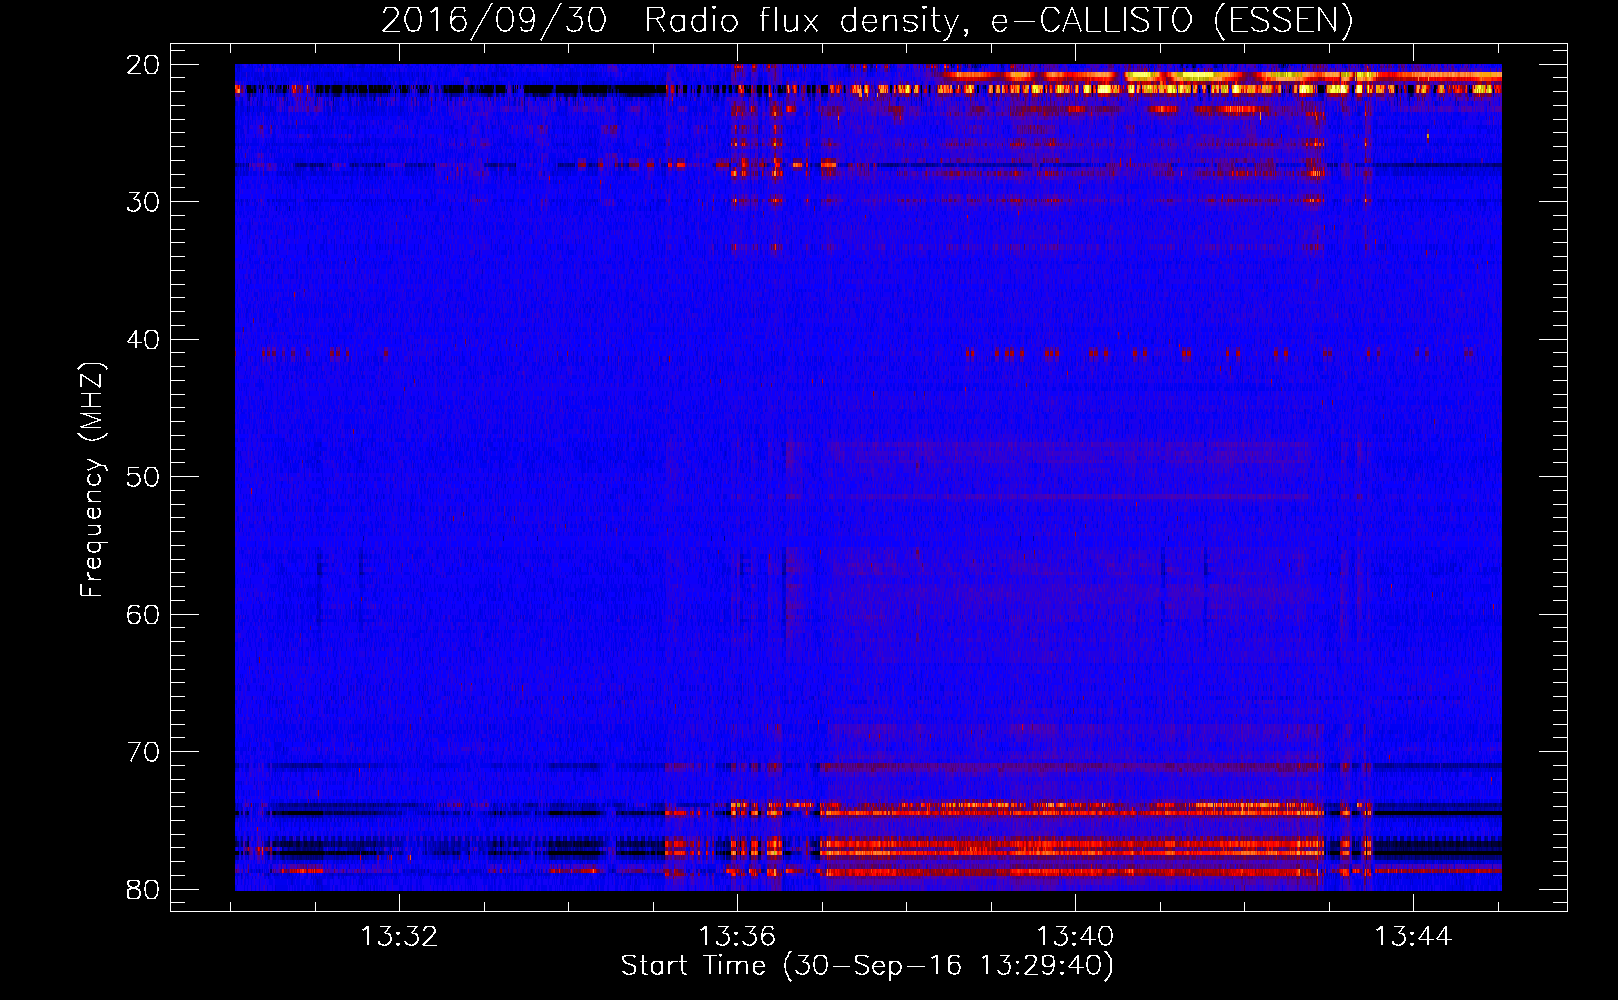The image size is (1618, 1000).
Task: Click the 13:32 time tick label
Action: (399, 937)
